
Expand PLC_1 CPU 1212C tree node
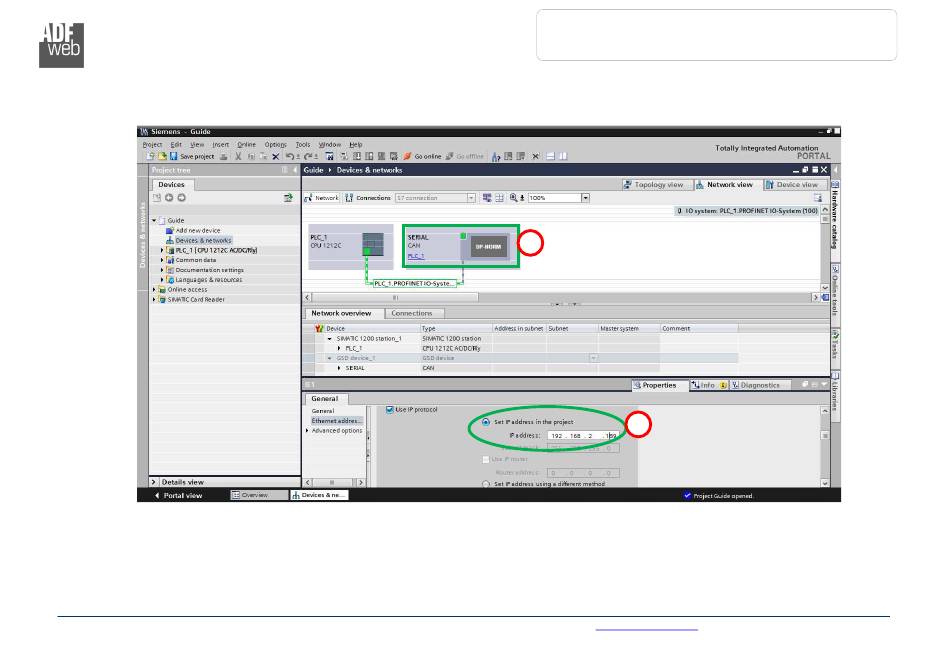pos(162,250)
